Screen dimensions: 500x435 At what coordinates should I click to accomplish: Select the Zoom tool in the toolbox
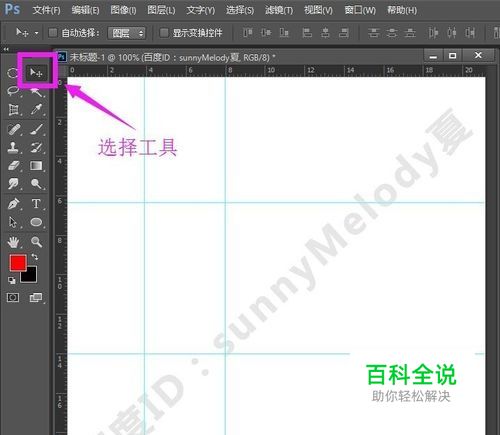click(36, 242)
